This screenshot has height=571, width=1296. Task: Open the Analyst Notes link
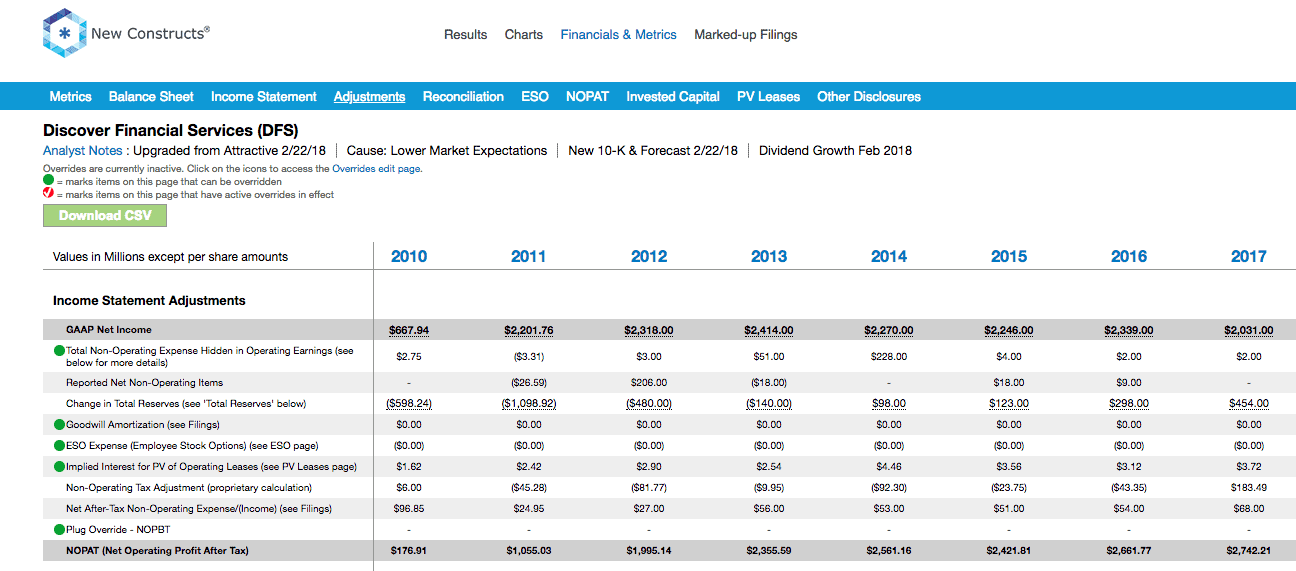coord(82,151)
